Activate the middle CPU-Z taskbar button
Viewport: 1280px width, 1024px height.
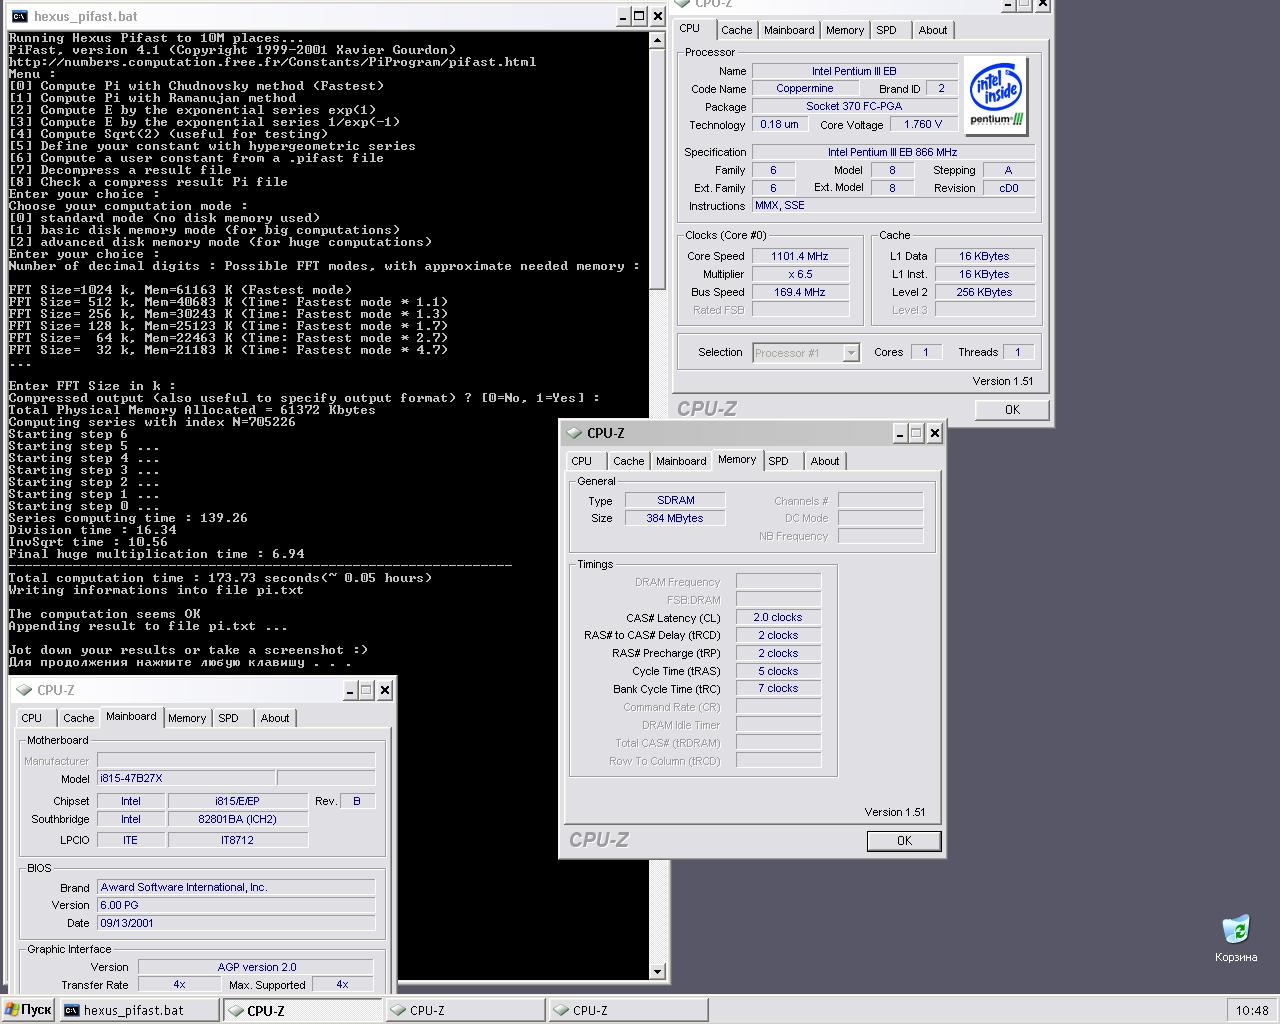pyautogui.click(x=466, y=1010)
